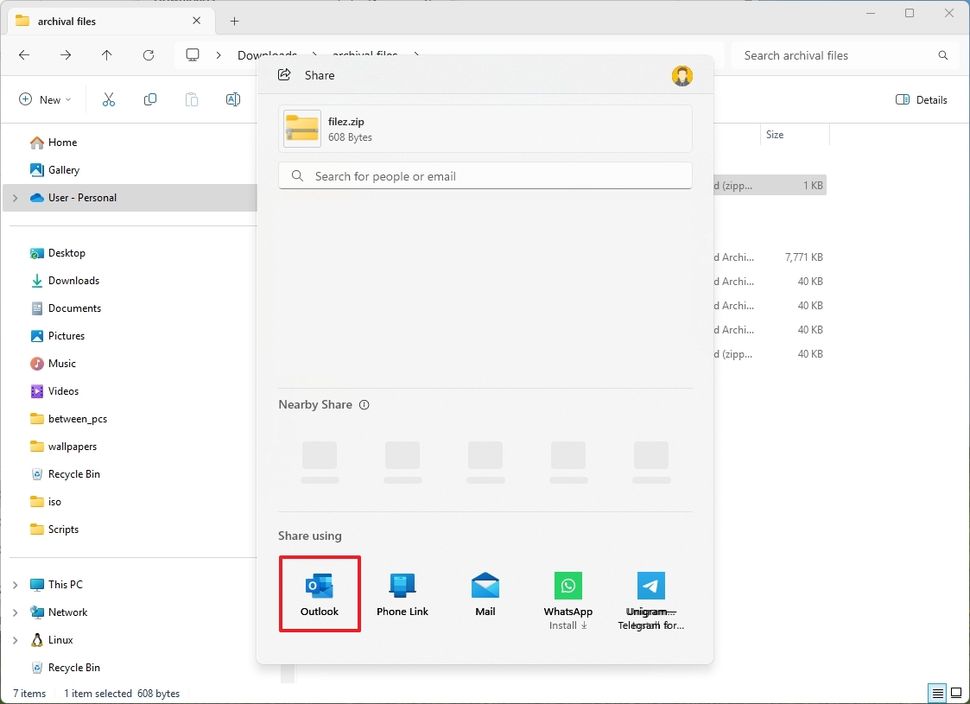
Task: Click the Search for people or email field
Action: click(484, 175)
